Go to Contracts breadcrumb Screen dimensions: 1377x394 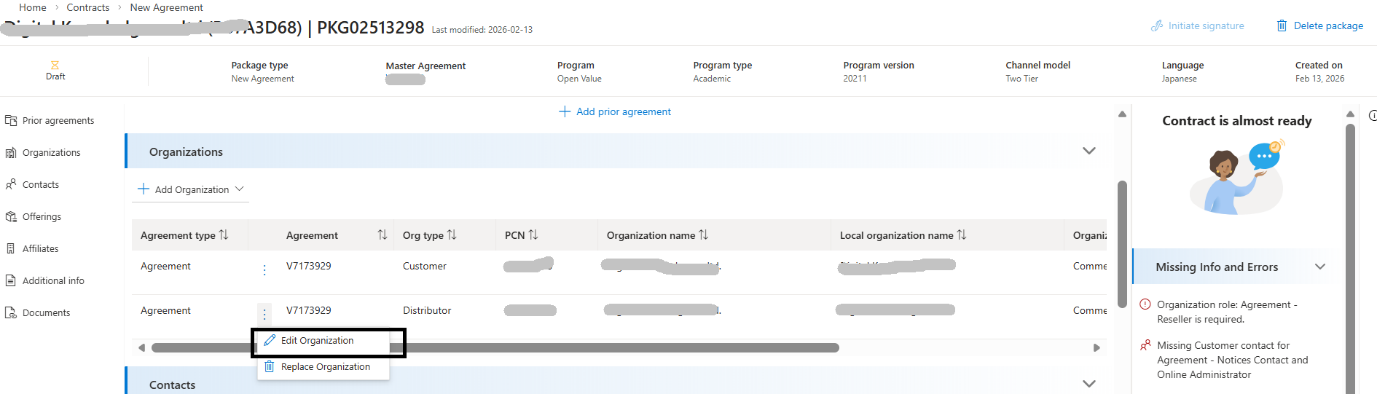click(x=88, y=7)
